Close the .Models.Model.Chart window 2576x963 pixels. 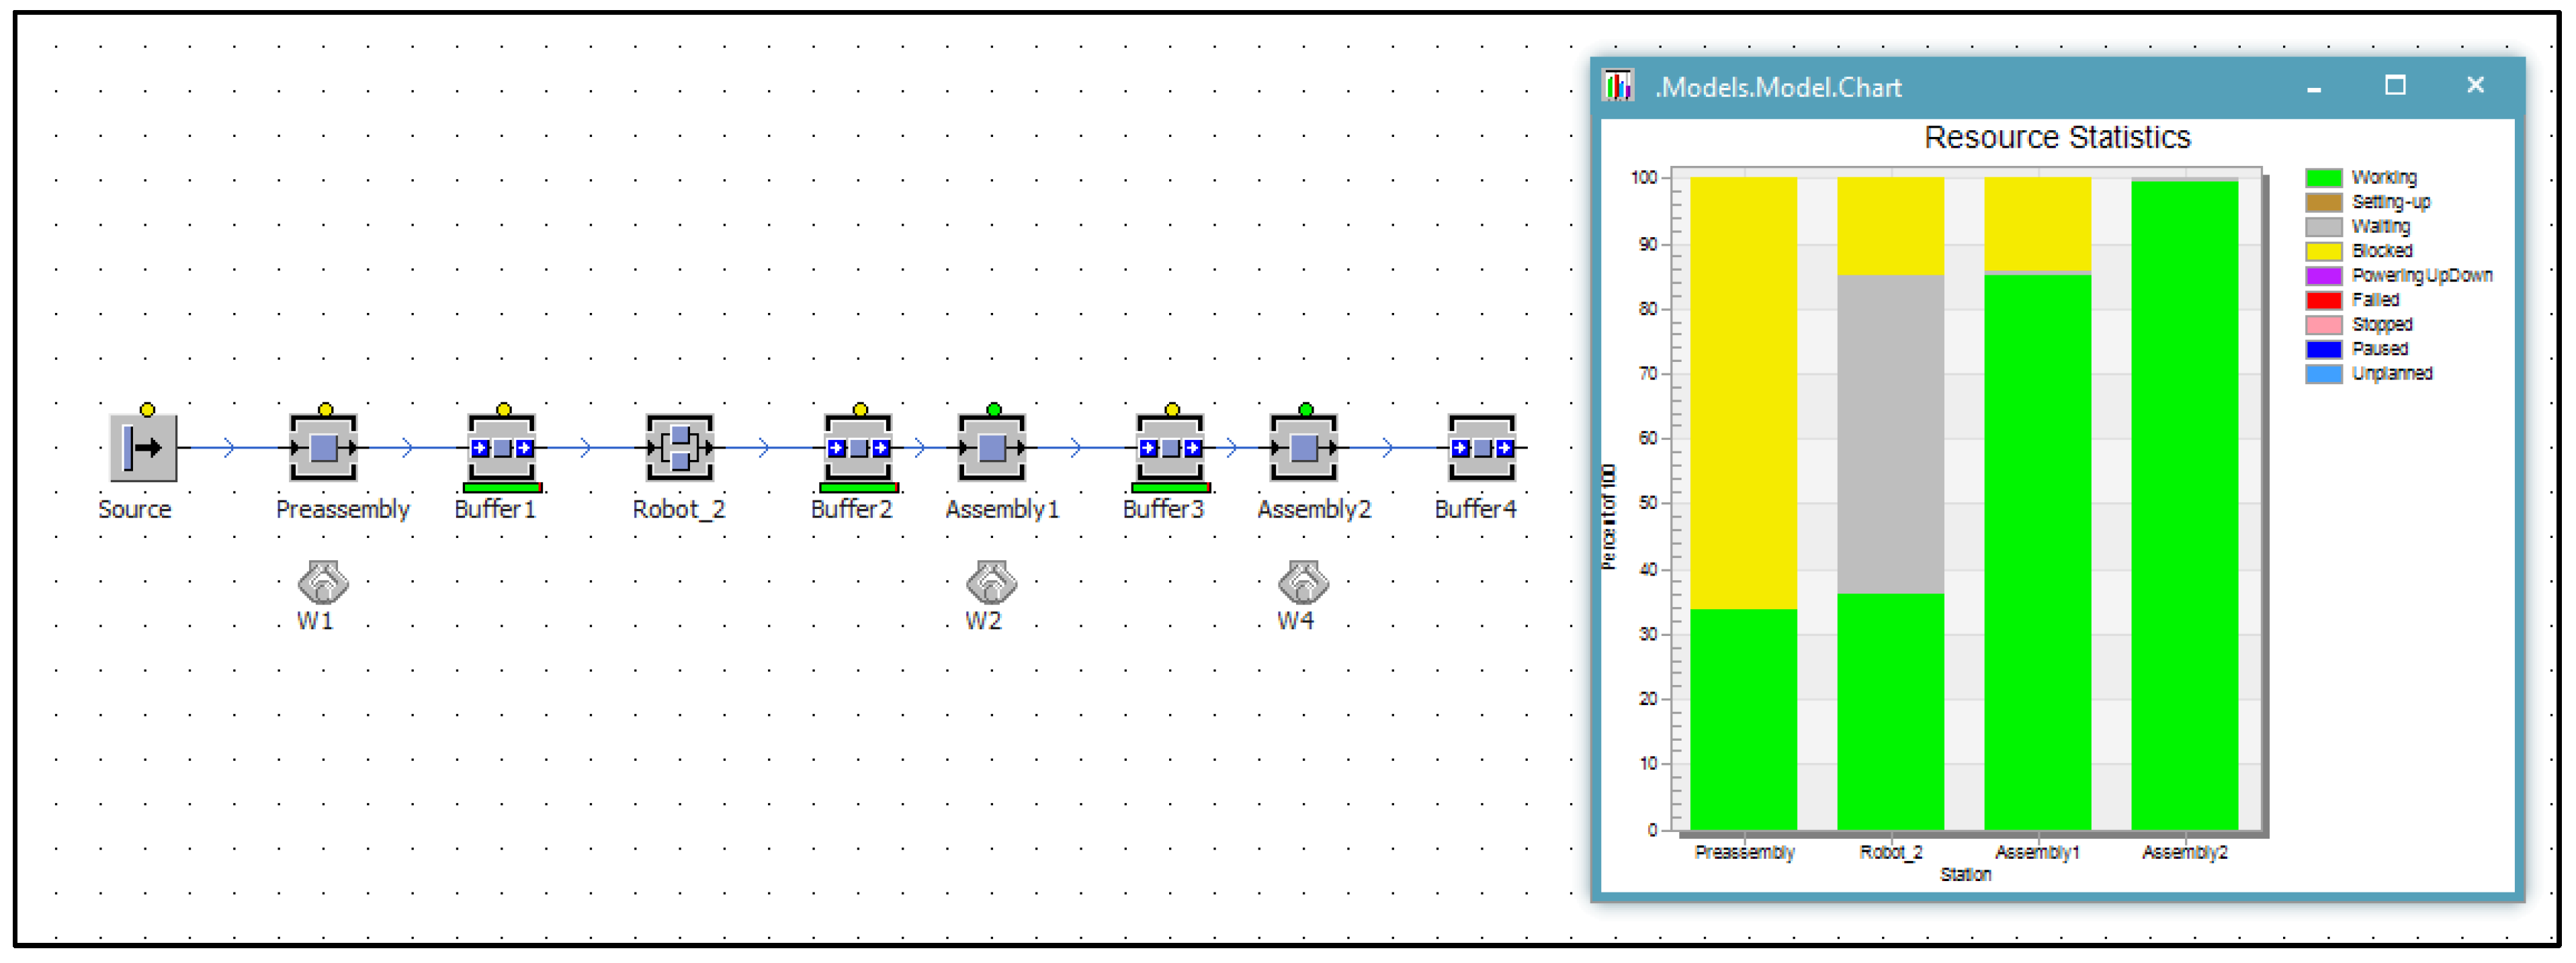pos(2475,86)
